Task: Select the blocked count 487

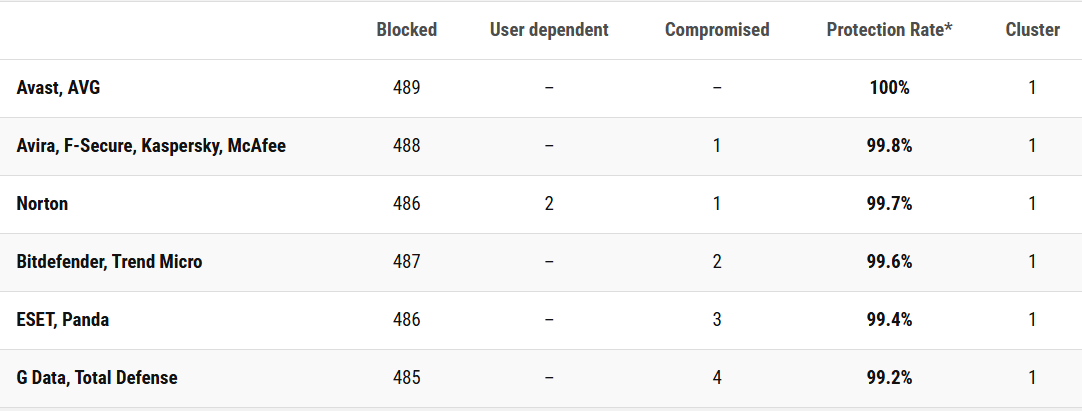Action: (x=406, y=262)
